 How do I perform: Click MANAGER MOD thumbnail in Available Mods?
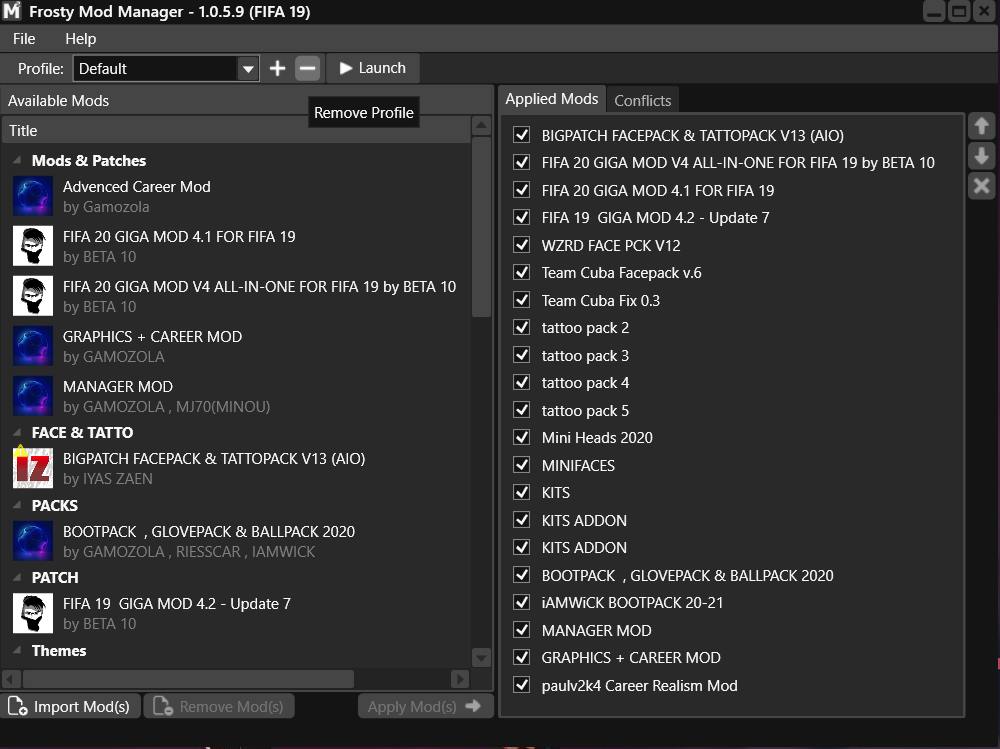click(33, 396)
